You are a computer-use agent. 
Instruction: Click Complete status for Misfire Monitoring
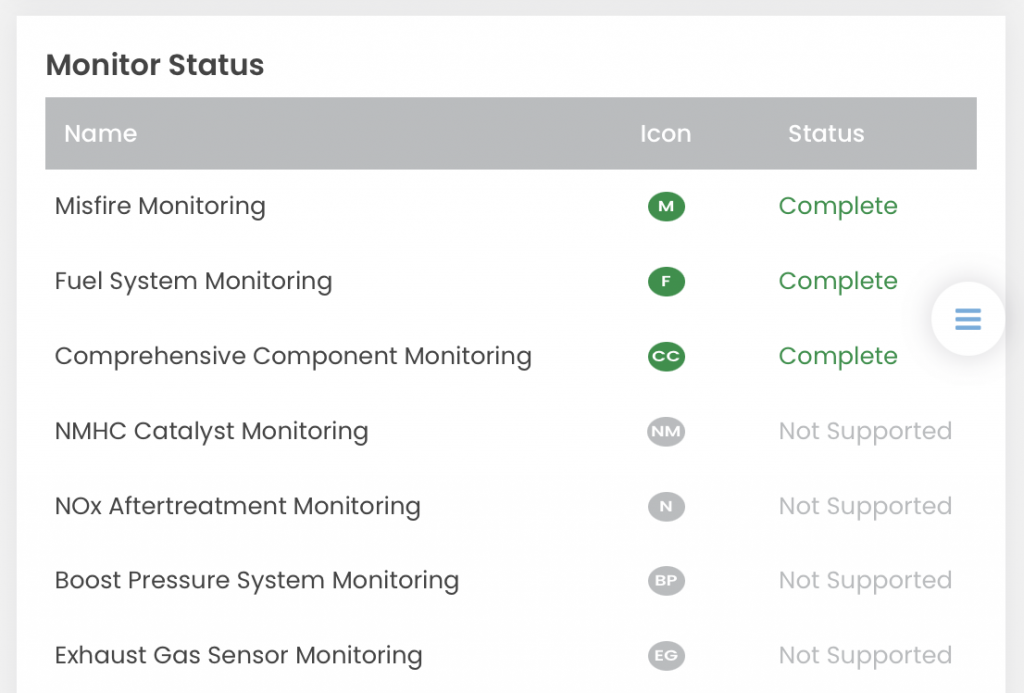point(838,206)
